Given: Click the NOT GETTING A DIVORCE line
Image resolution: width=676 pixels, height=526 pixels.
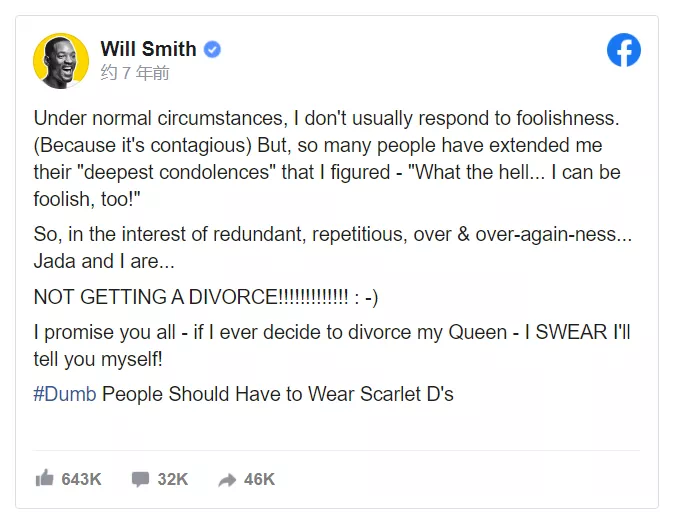Looking at the screenshot, I should pos(206,297).
